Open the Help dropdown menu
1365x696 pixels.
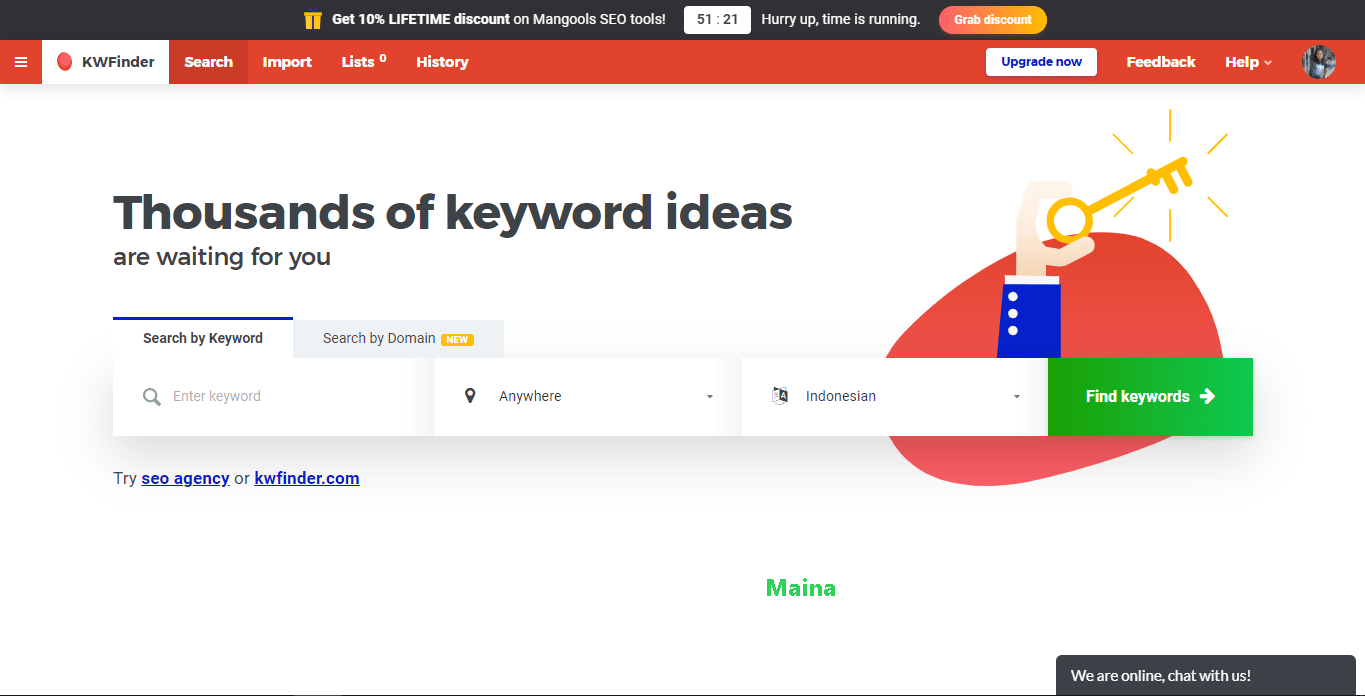click(1248, 62)
